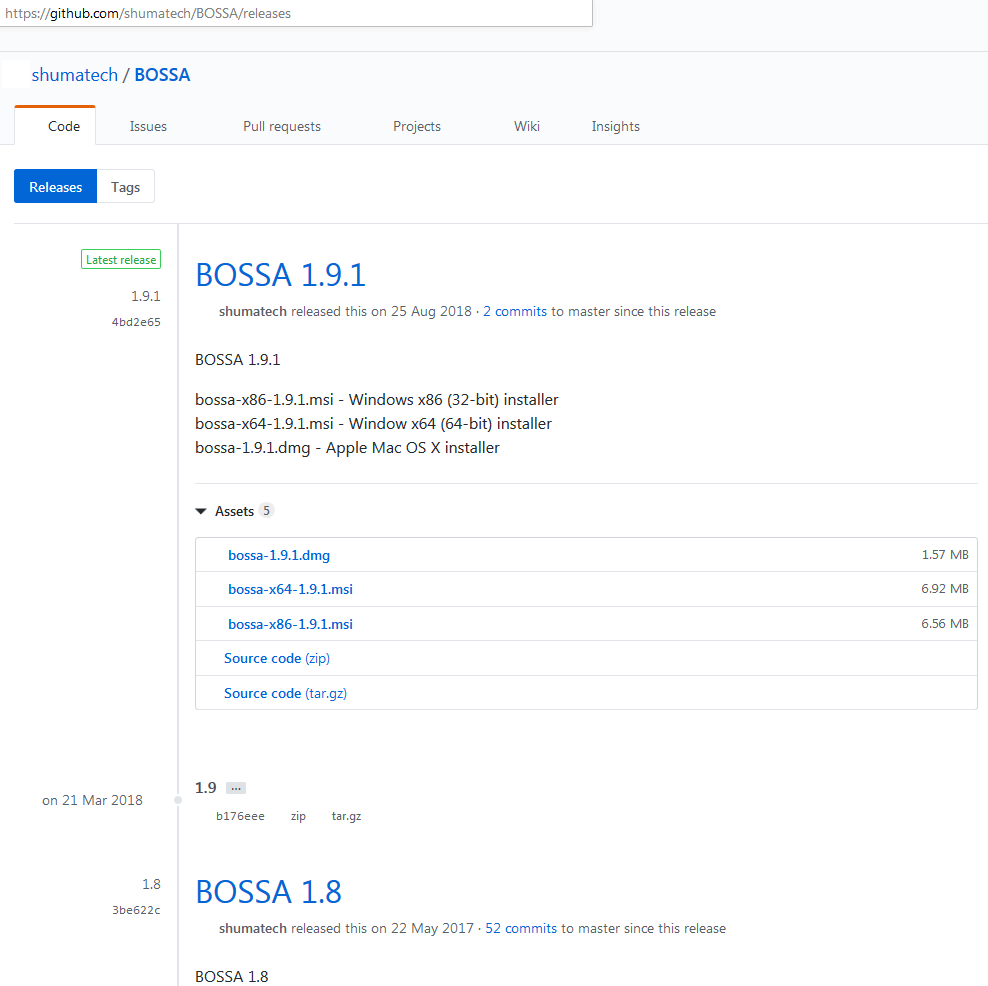Download bossa-x86-1.9.1.msi installer
This screenshot has width=988, height=986.
coord(290,624)
